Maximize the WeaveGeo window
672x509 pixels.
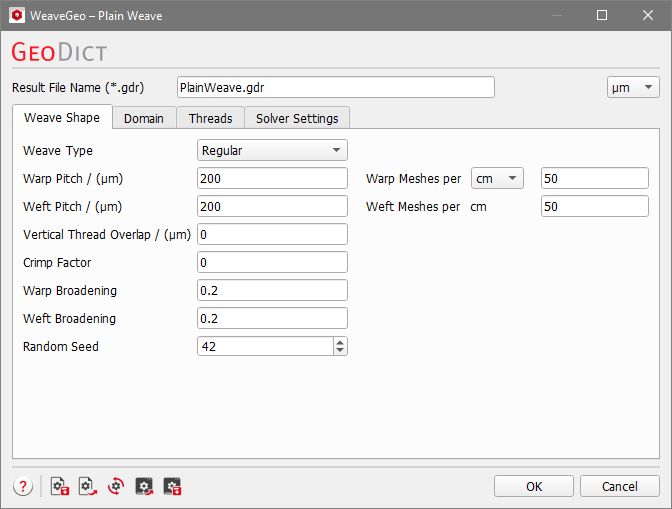pos(602,15)
